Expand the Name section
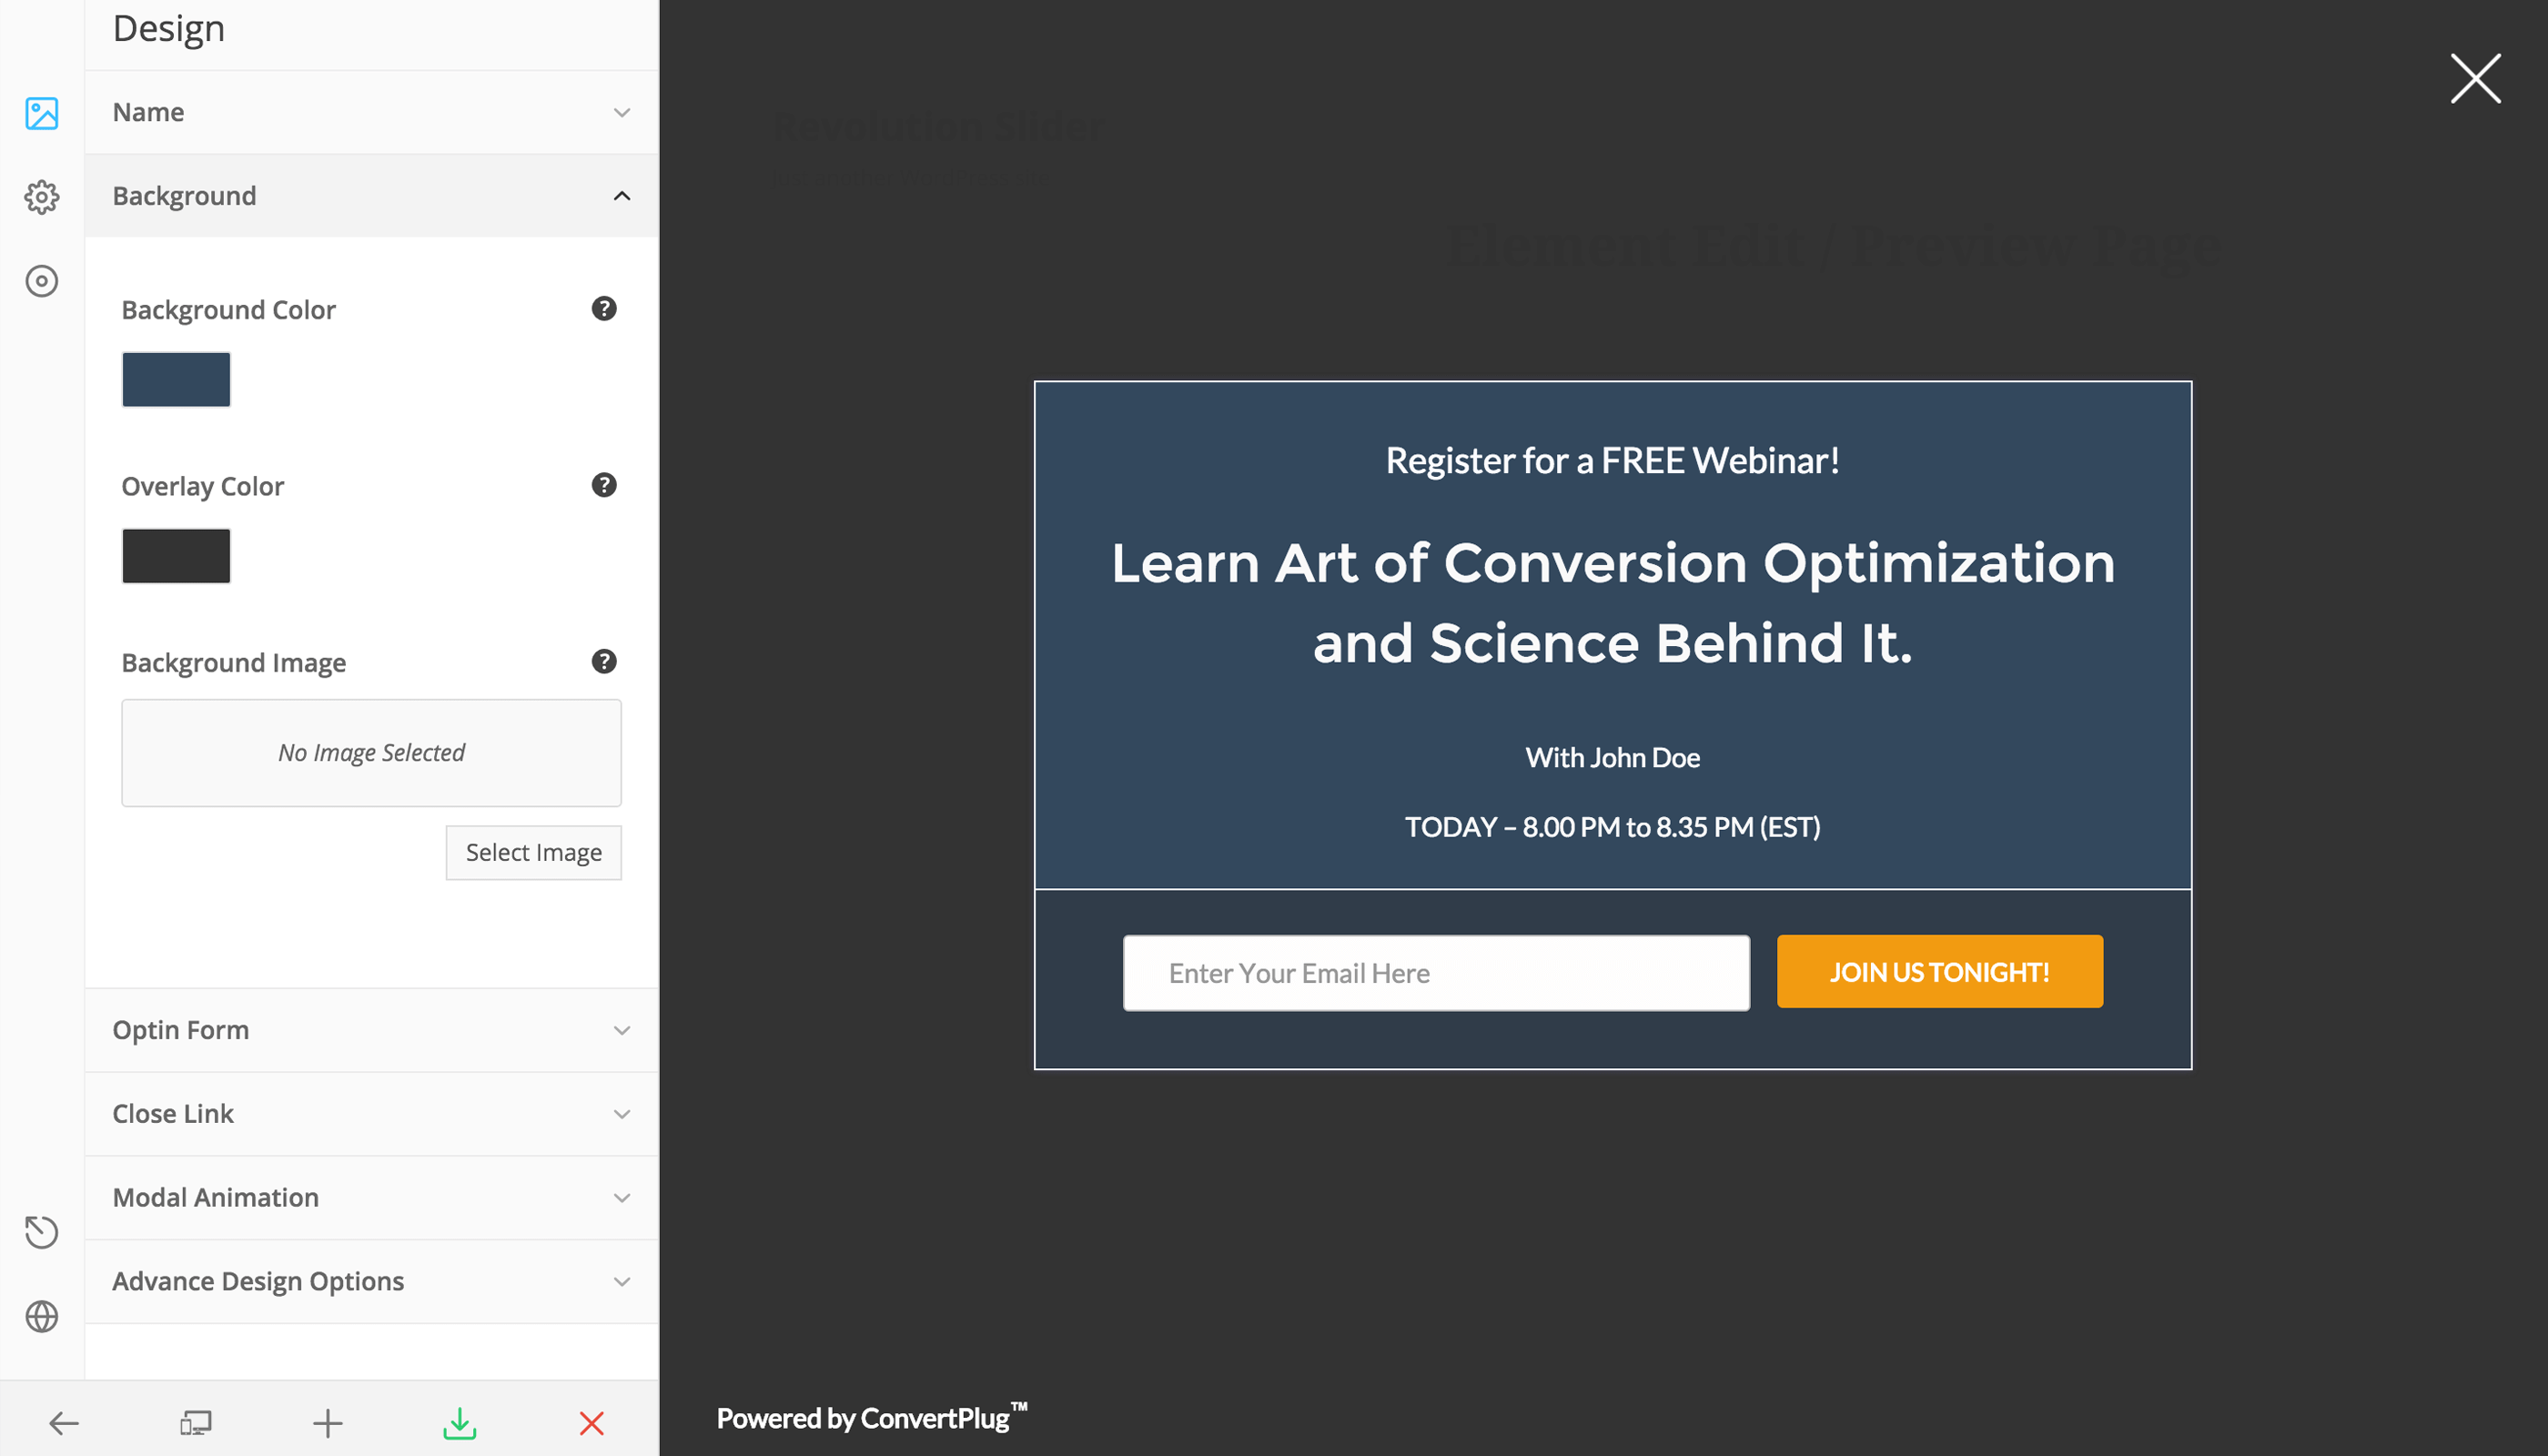The width and height of the screenshot is (2548, 1456). tap(371, 112)
